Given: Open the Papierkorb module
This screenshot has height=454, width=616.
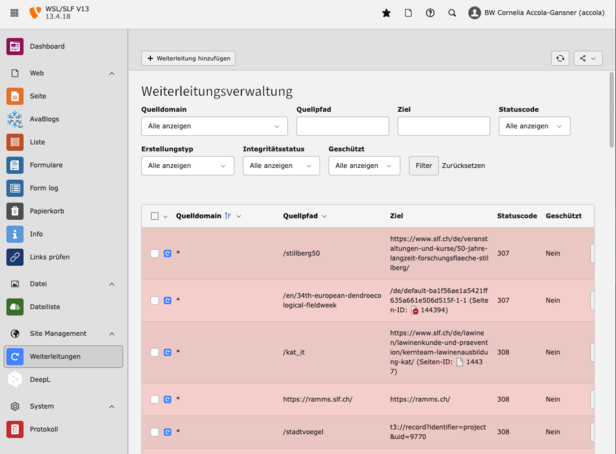Looking at the screenshot, I should point(47,211).
